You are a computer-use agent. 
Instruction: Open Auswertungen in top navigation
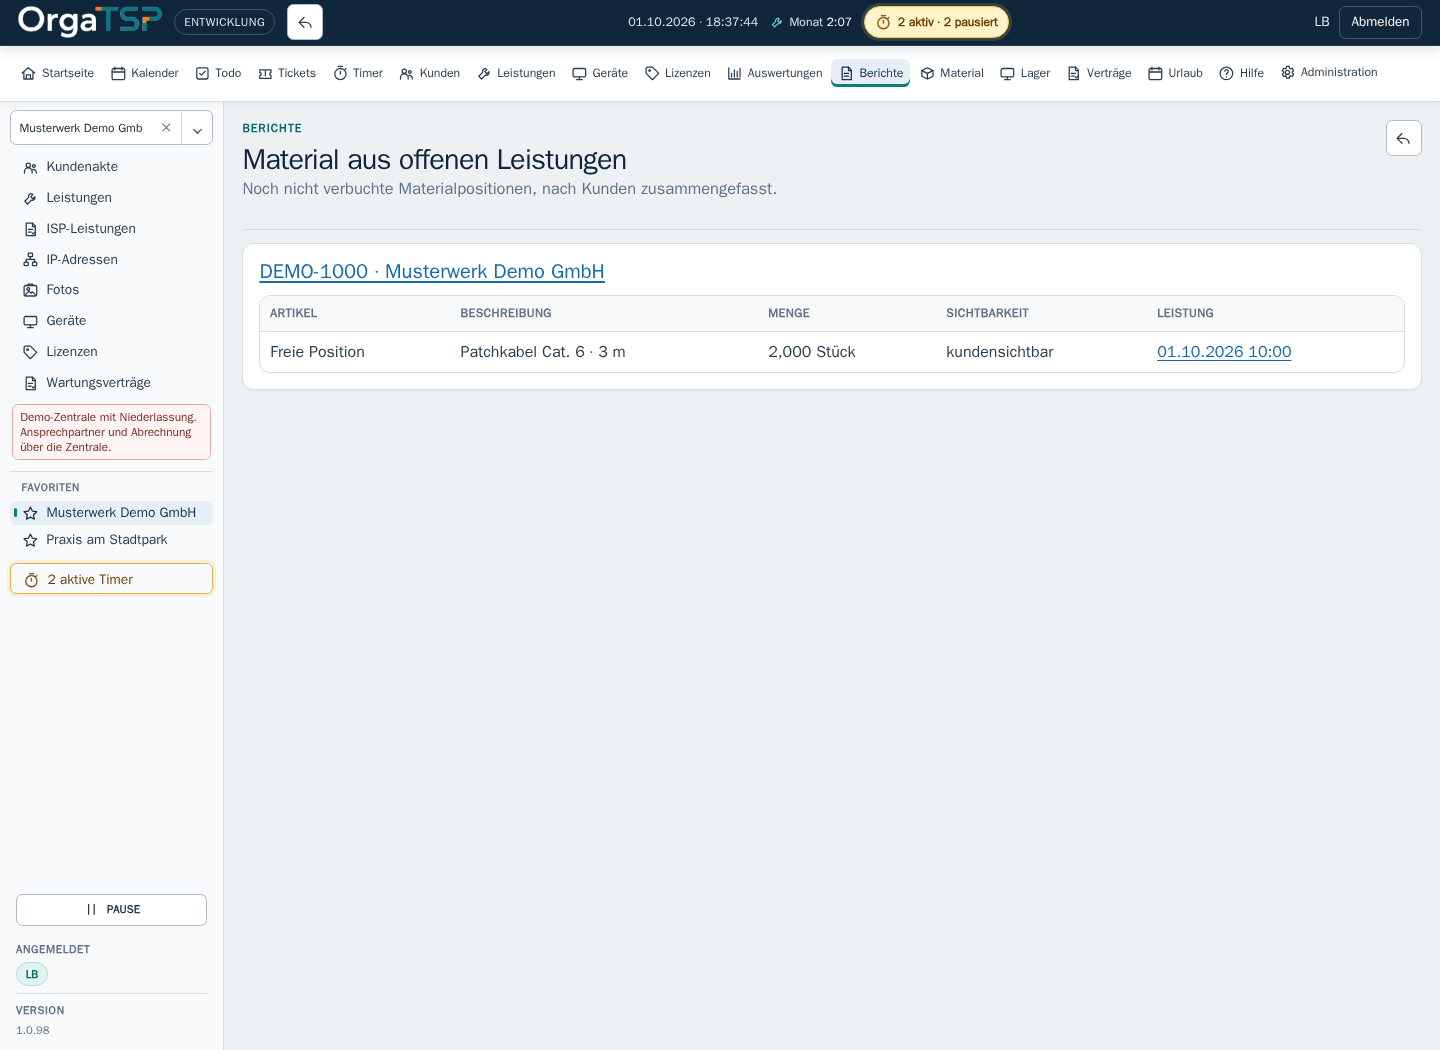[775, 73]
